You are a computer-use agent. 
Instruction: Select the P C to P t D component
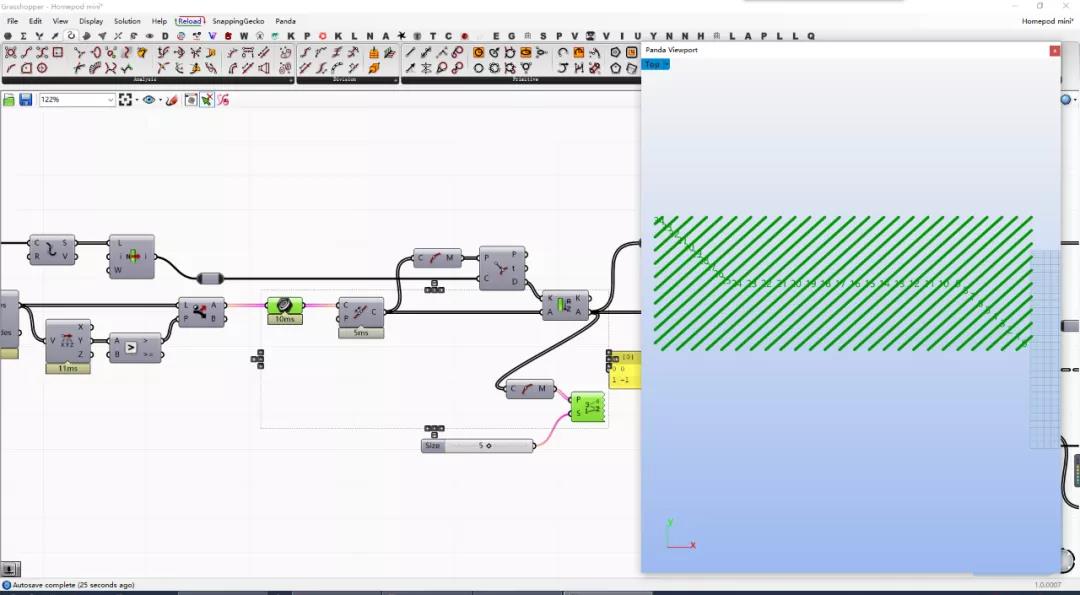pyautogui.click(x=502, y=268)
